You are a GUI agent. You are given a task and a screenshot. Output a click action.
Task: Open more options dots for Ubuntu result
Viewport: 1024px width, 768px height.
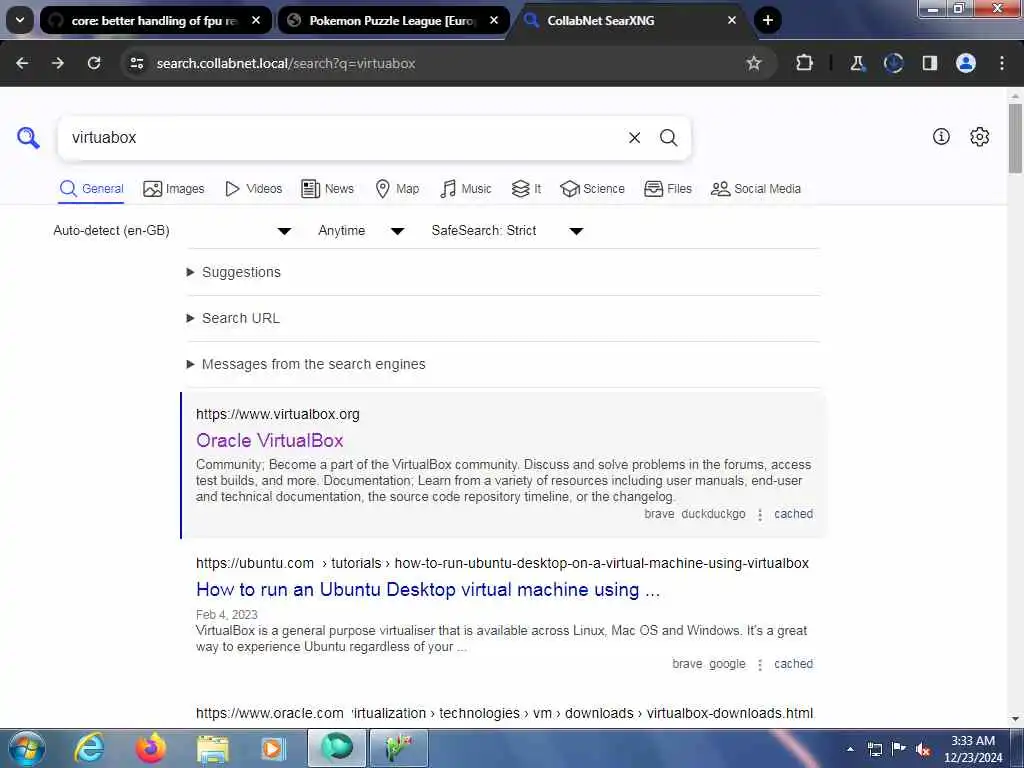click(x=760, y=664)
